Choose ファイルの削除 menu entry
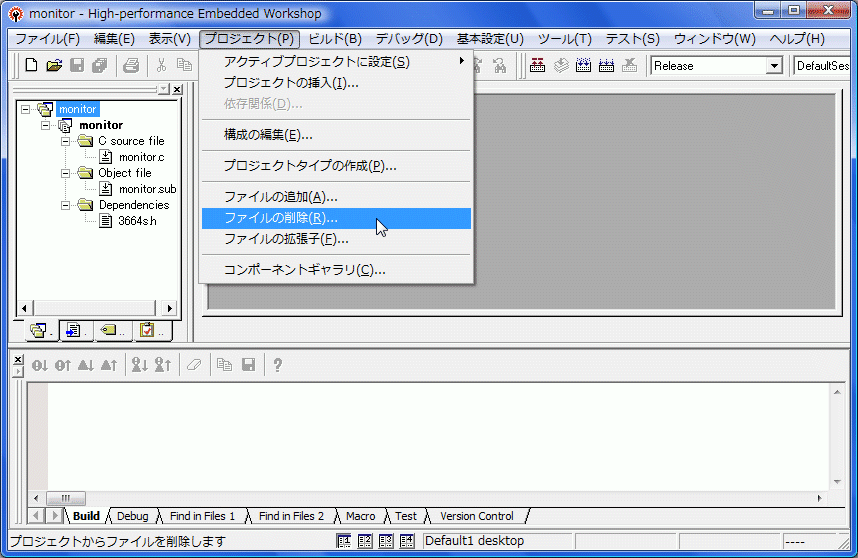Image resolution: width=858 pixels, height=558 pixels. (336, 218)
